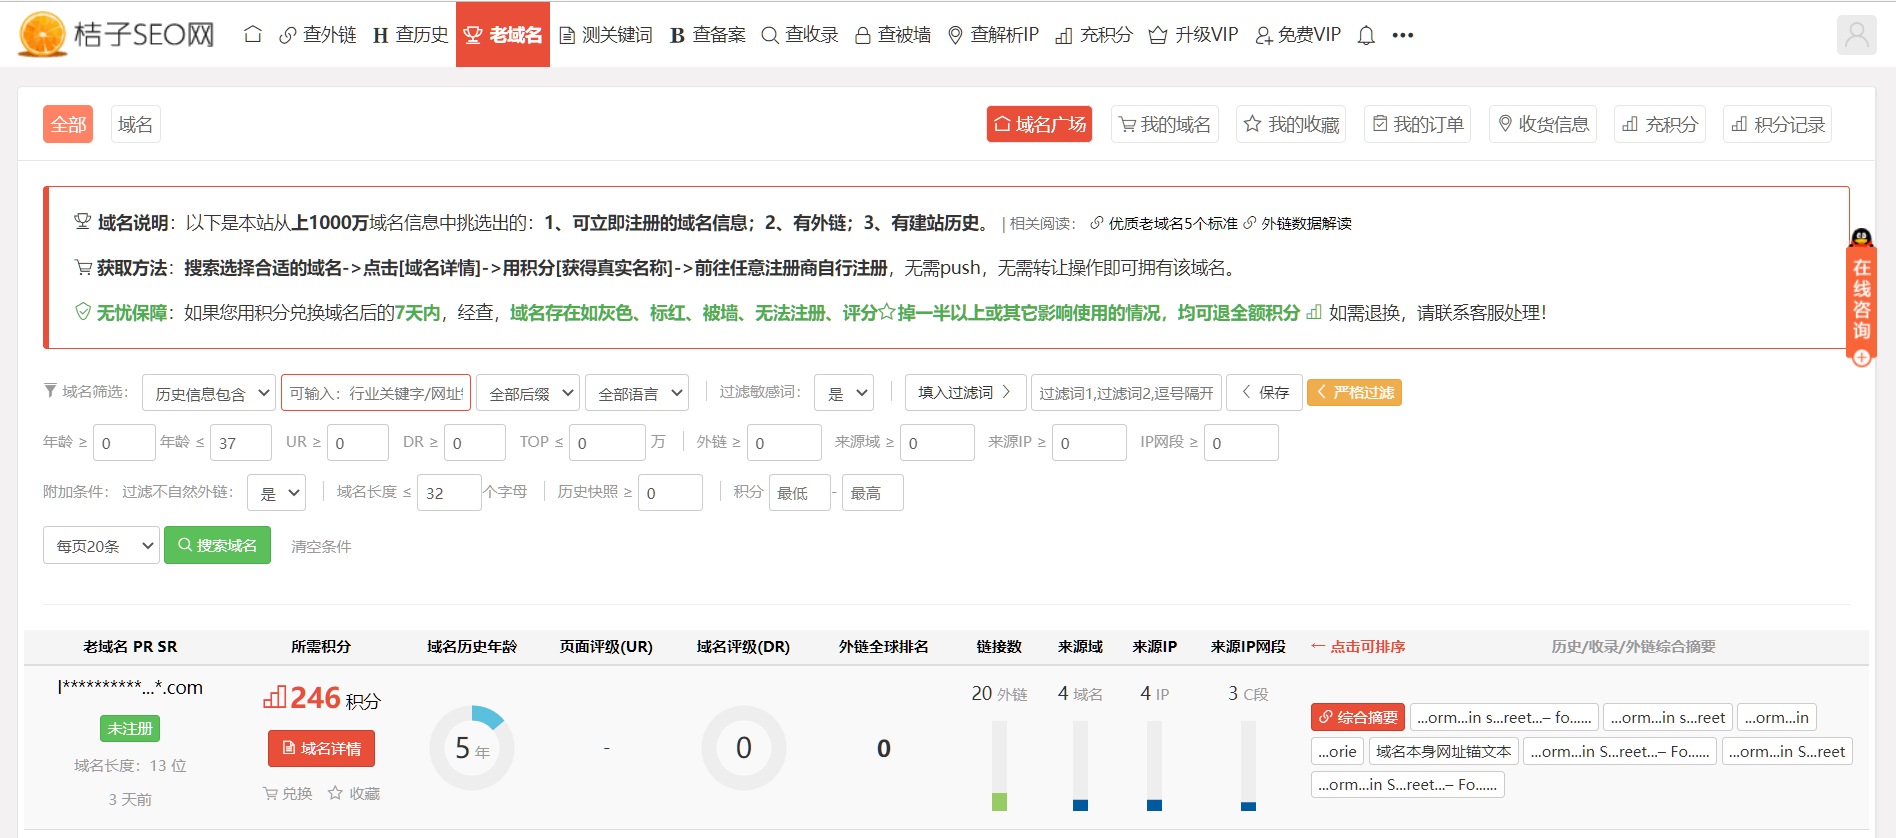
Task: Click the 积分 最高 input field
Action: [x=872, y=493]
